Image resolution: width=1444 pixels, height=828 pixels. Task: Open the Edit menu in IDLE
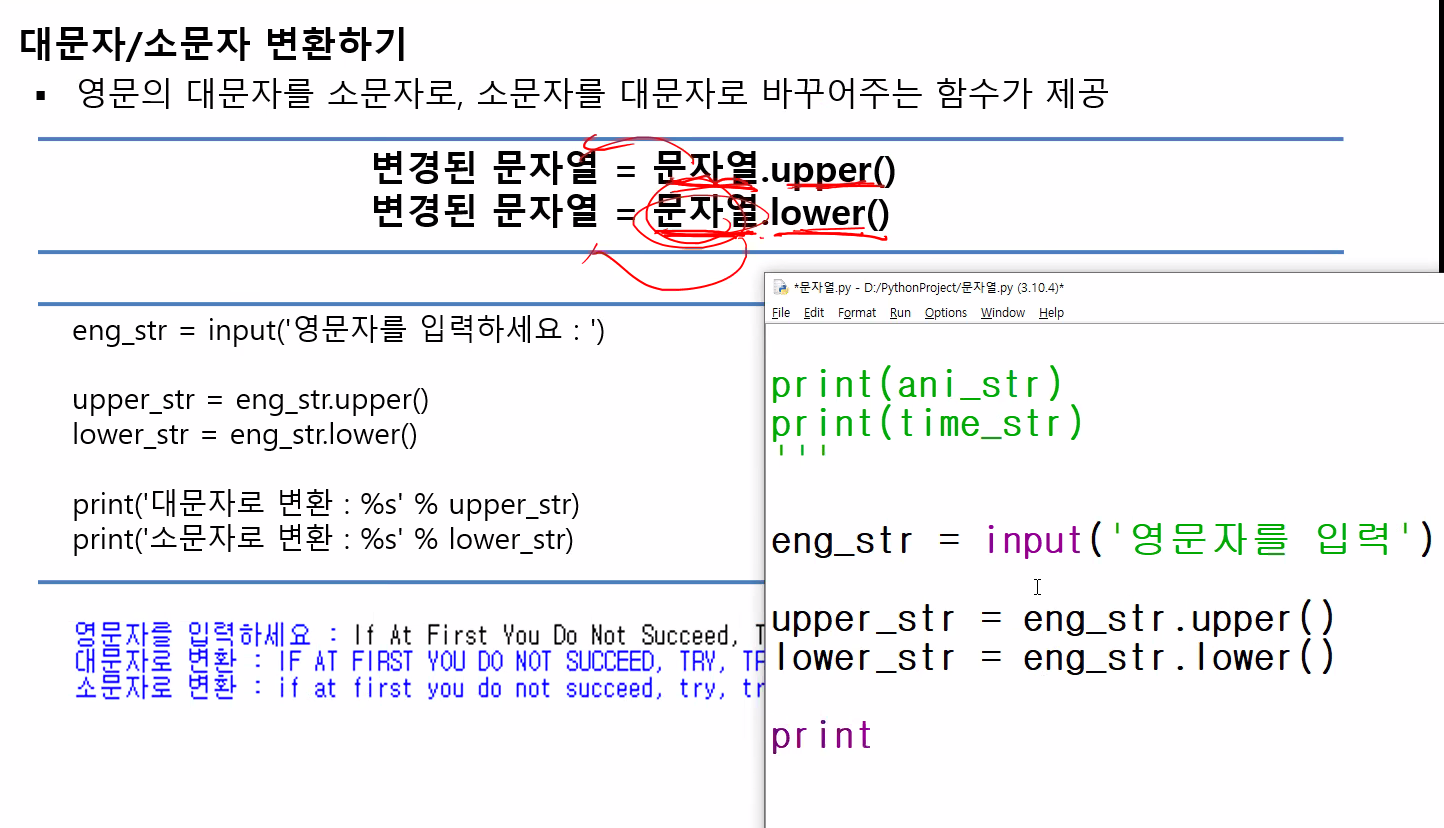(814, 313)
